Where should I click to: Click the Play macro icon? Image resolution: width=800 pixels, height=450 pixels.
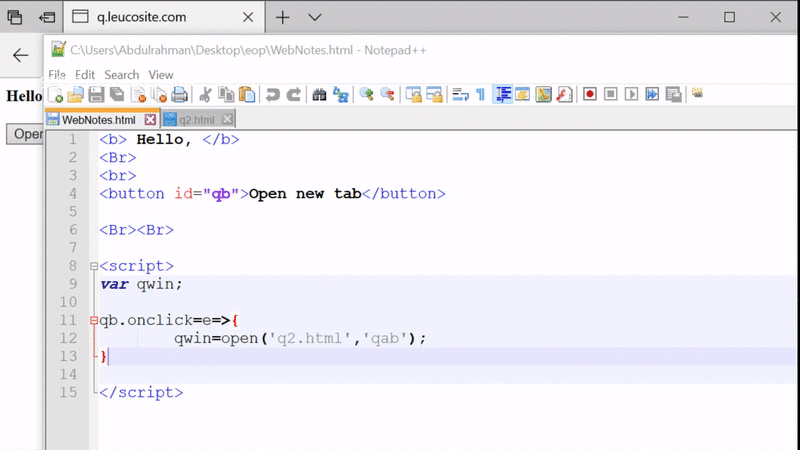click(x=631, y=95)
